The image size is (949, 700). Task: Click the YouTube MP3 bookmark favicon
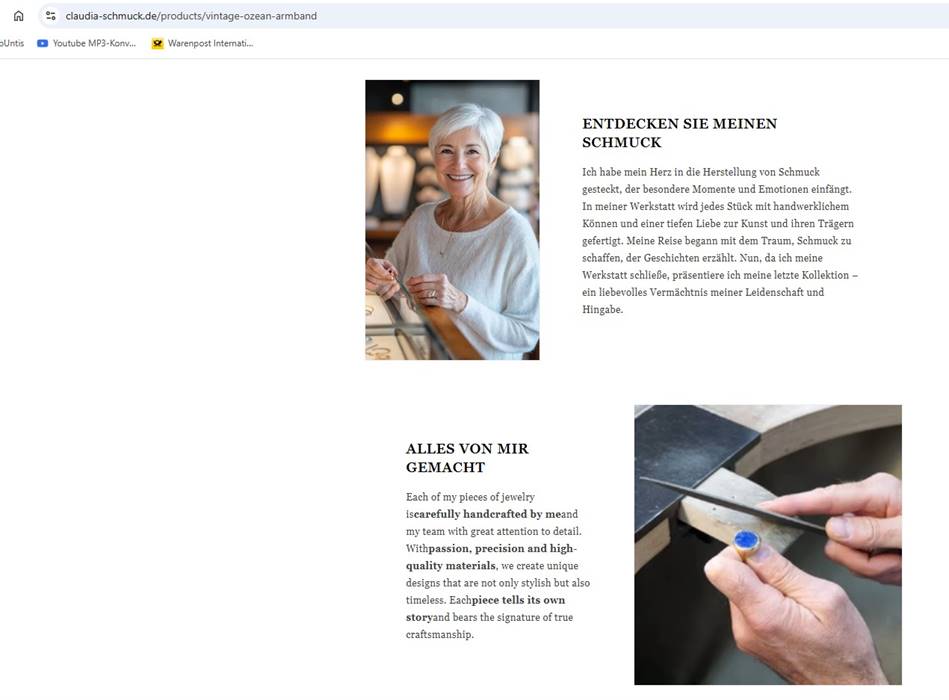(x=42, y=43)
